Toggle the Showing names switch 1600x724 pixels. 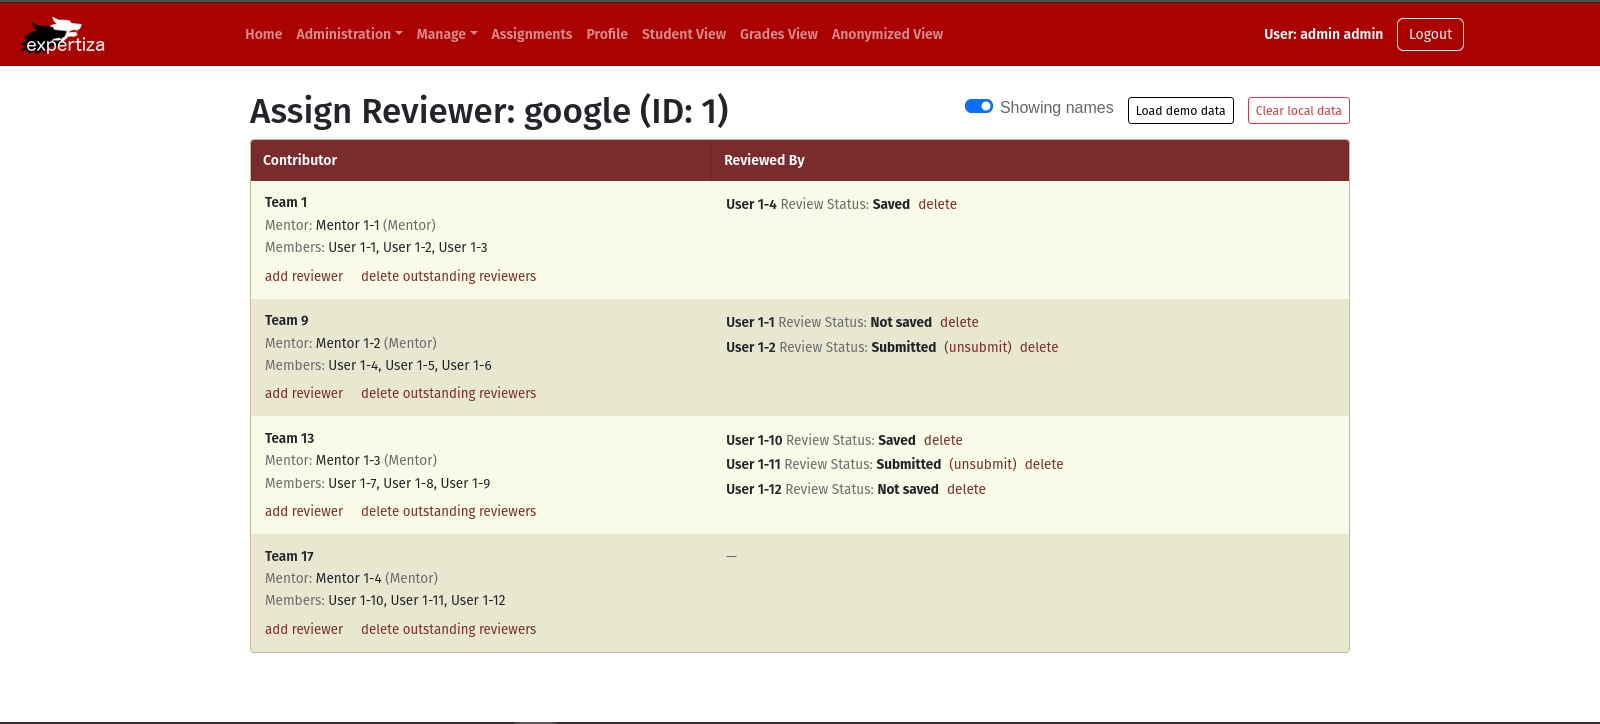click(978, 107)
